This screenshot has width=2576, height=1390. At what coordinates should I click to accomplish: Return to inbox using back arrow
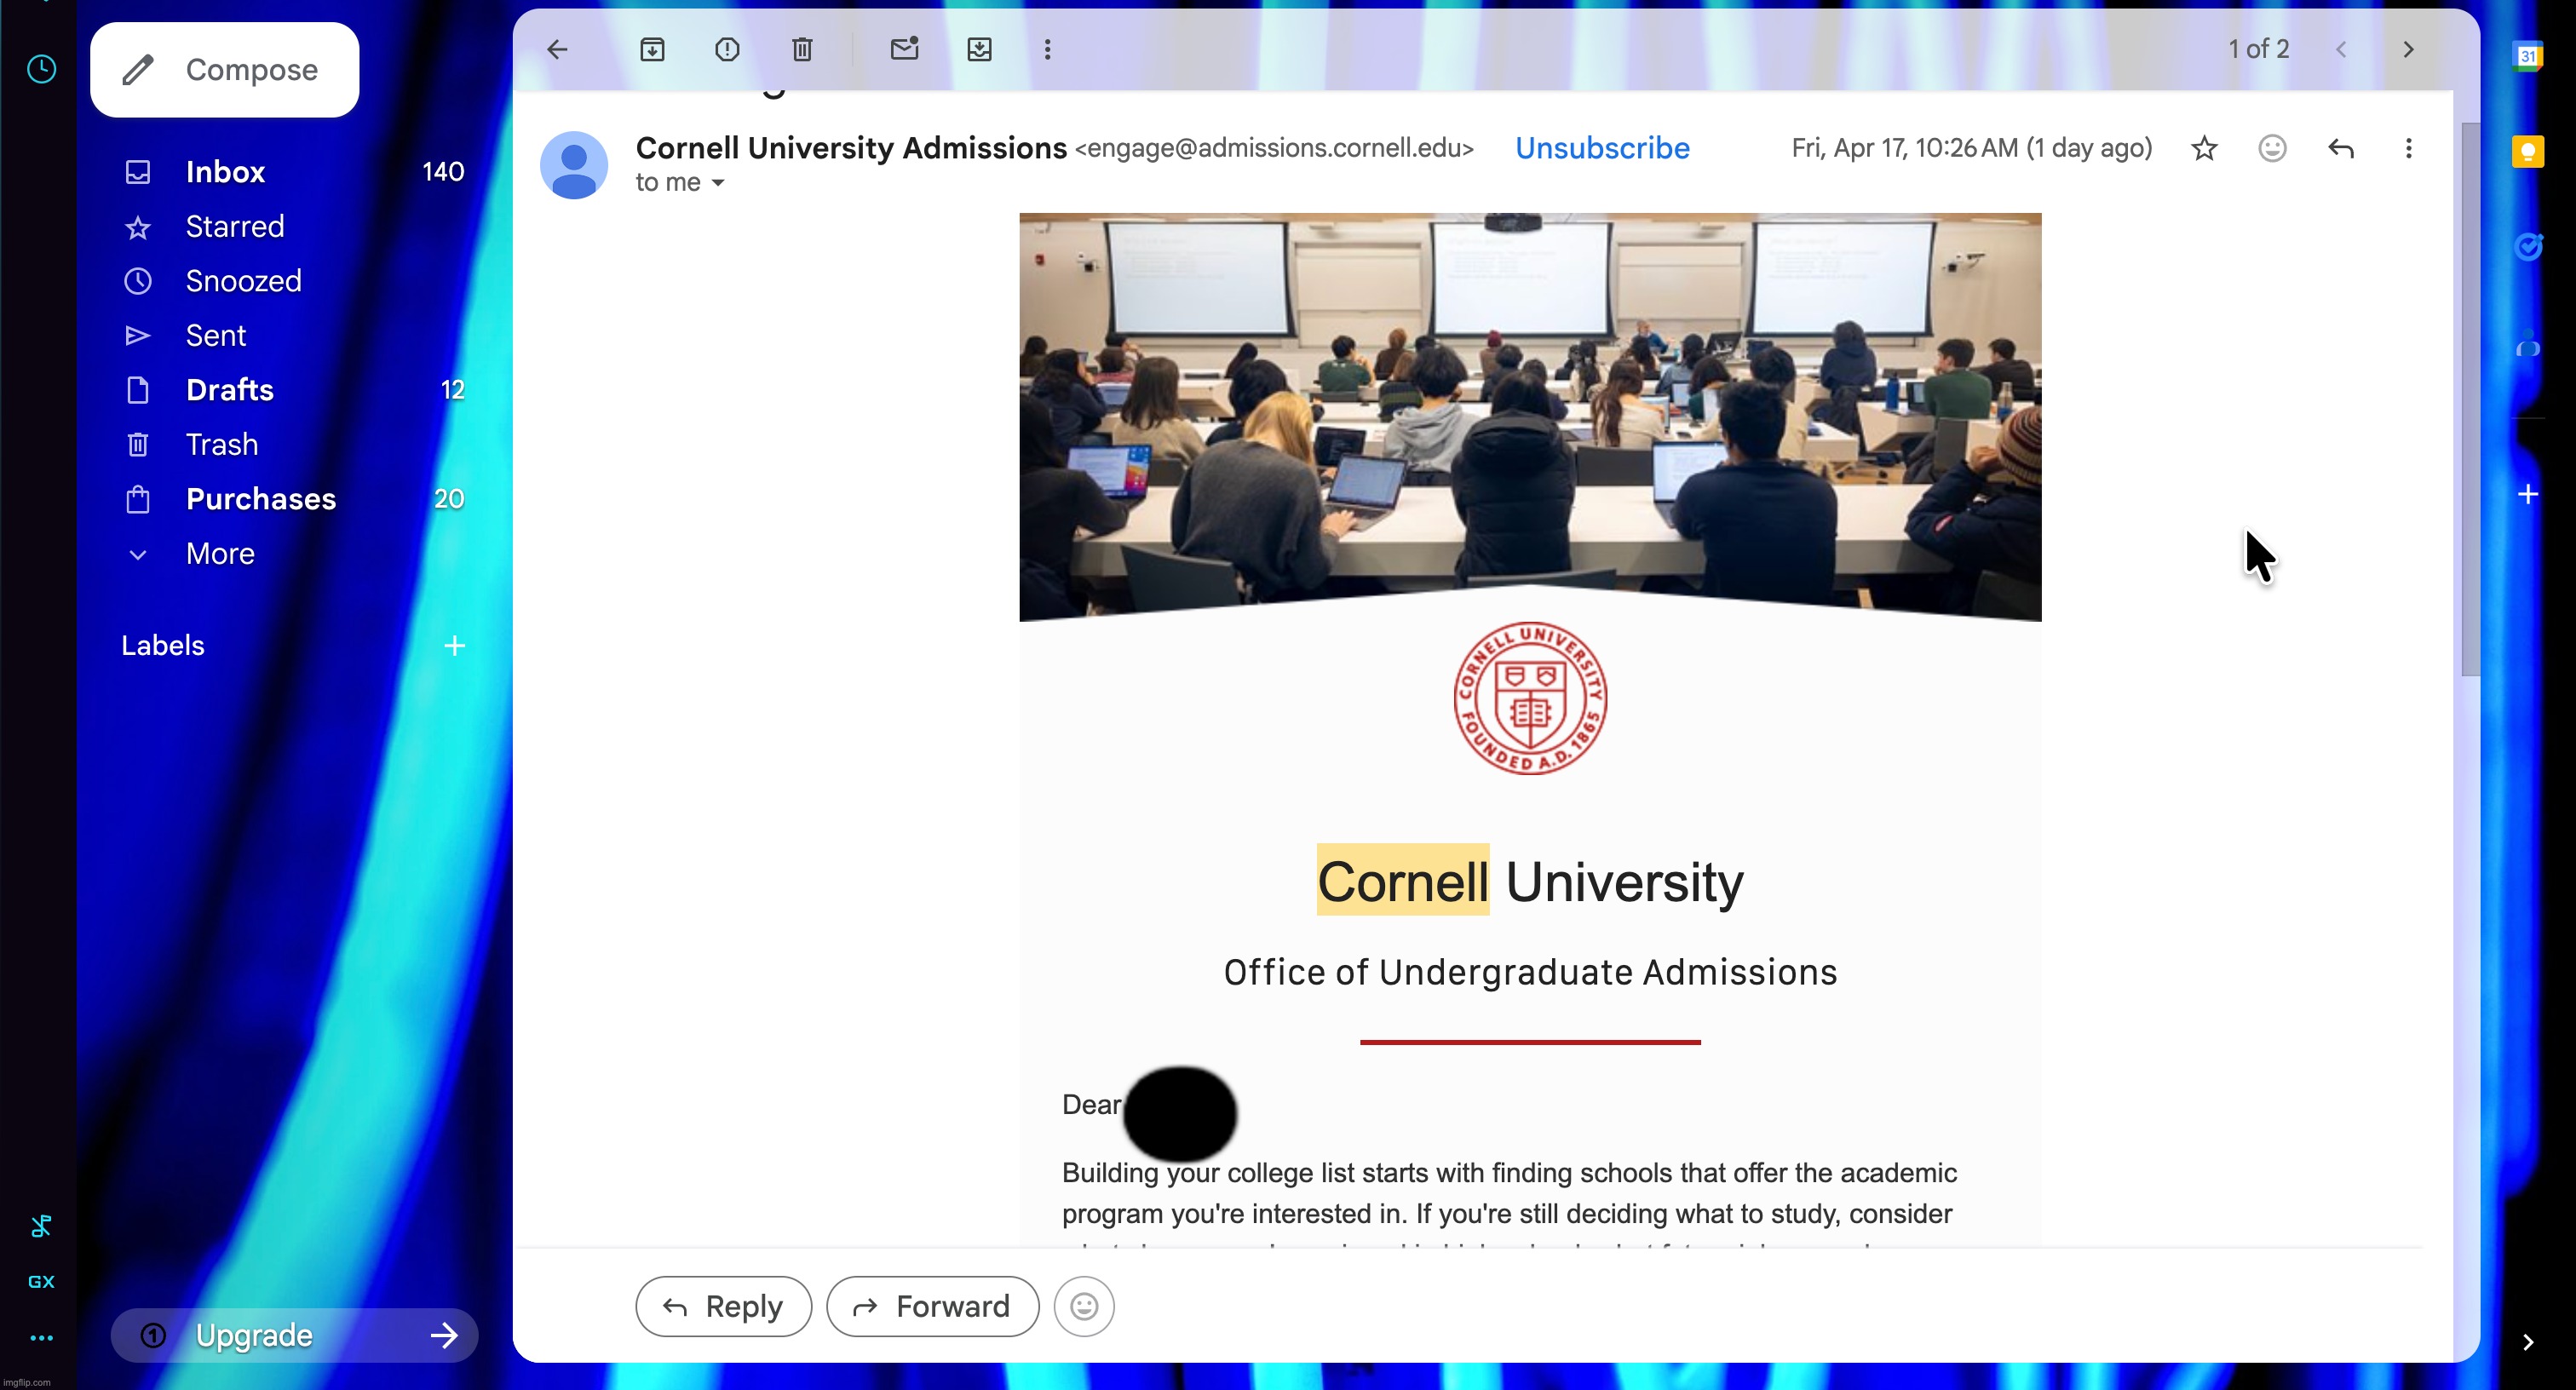point(557,49)
